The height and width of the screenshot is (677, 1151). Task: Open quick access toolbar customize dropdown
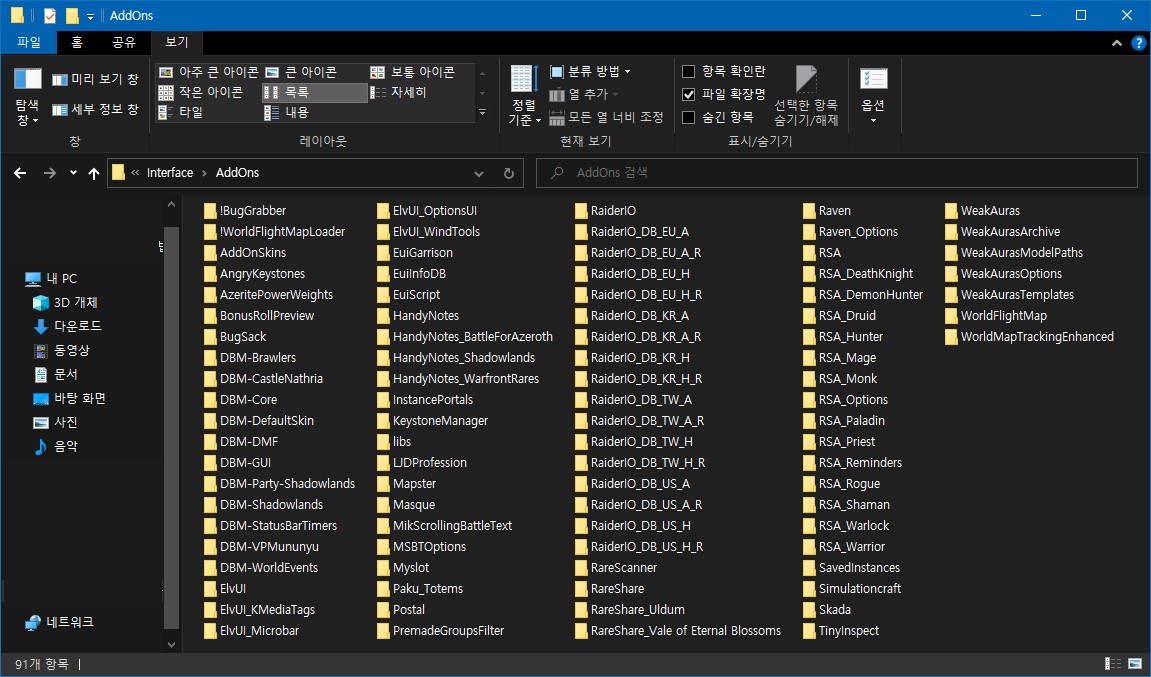coord(90,15)
